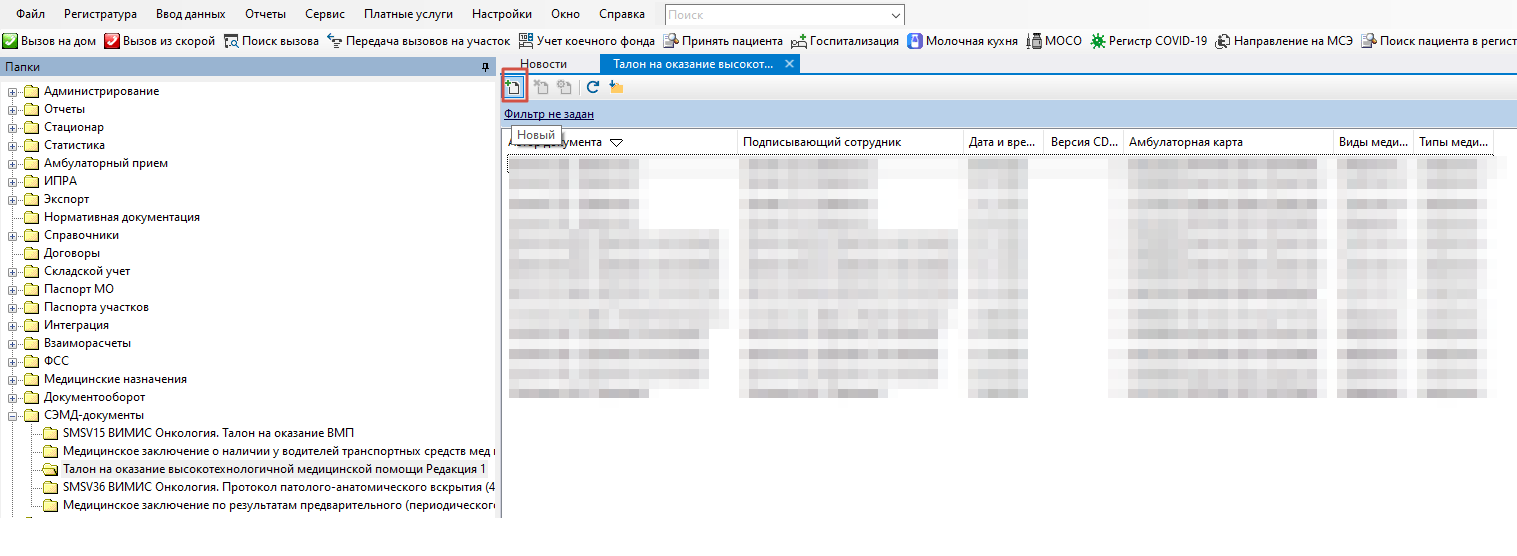1517x556 pixels.
Task: Expand the ИПРА tree node
Action: point(14,182)
